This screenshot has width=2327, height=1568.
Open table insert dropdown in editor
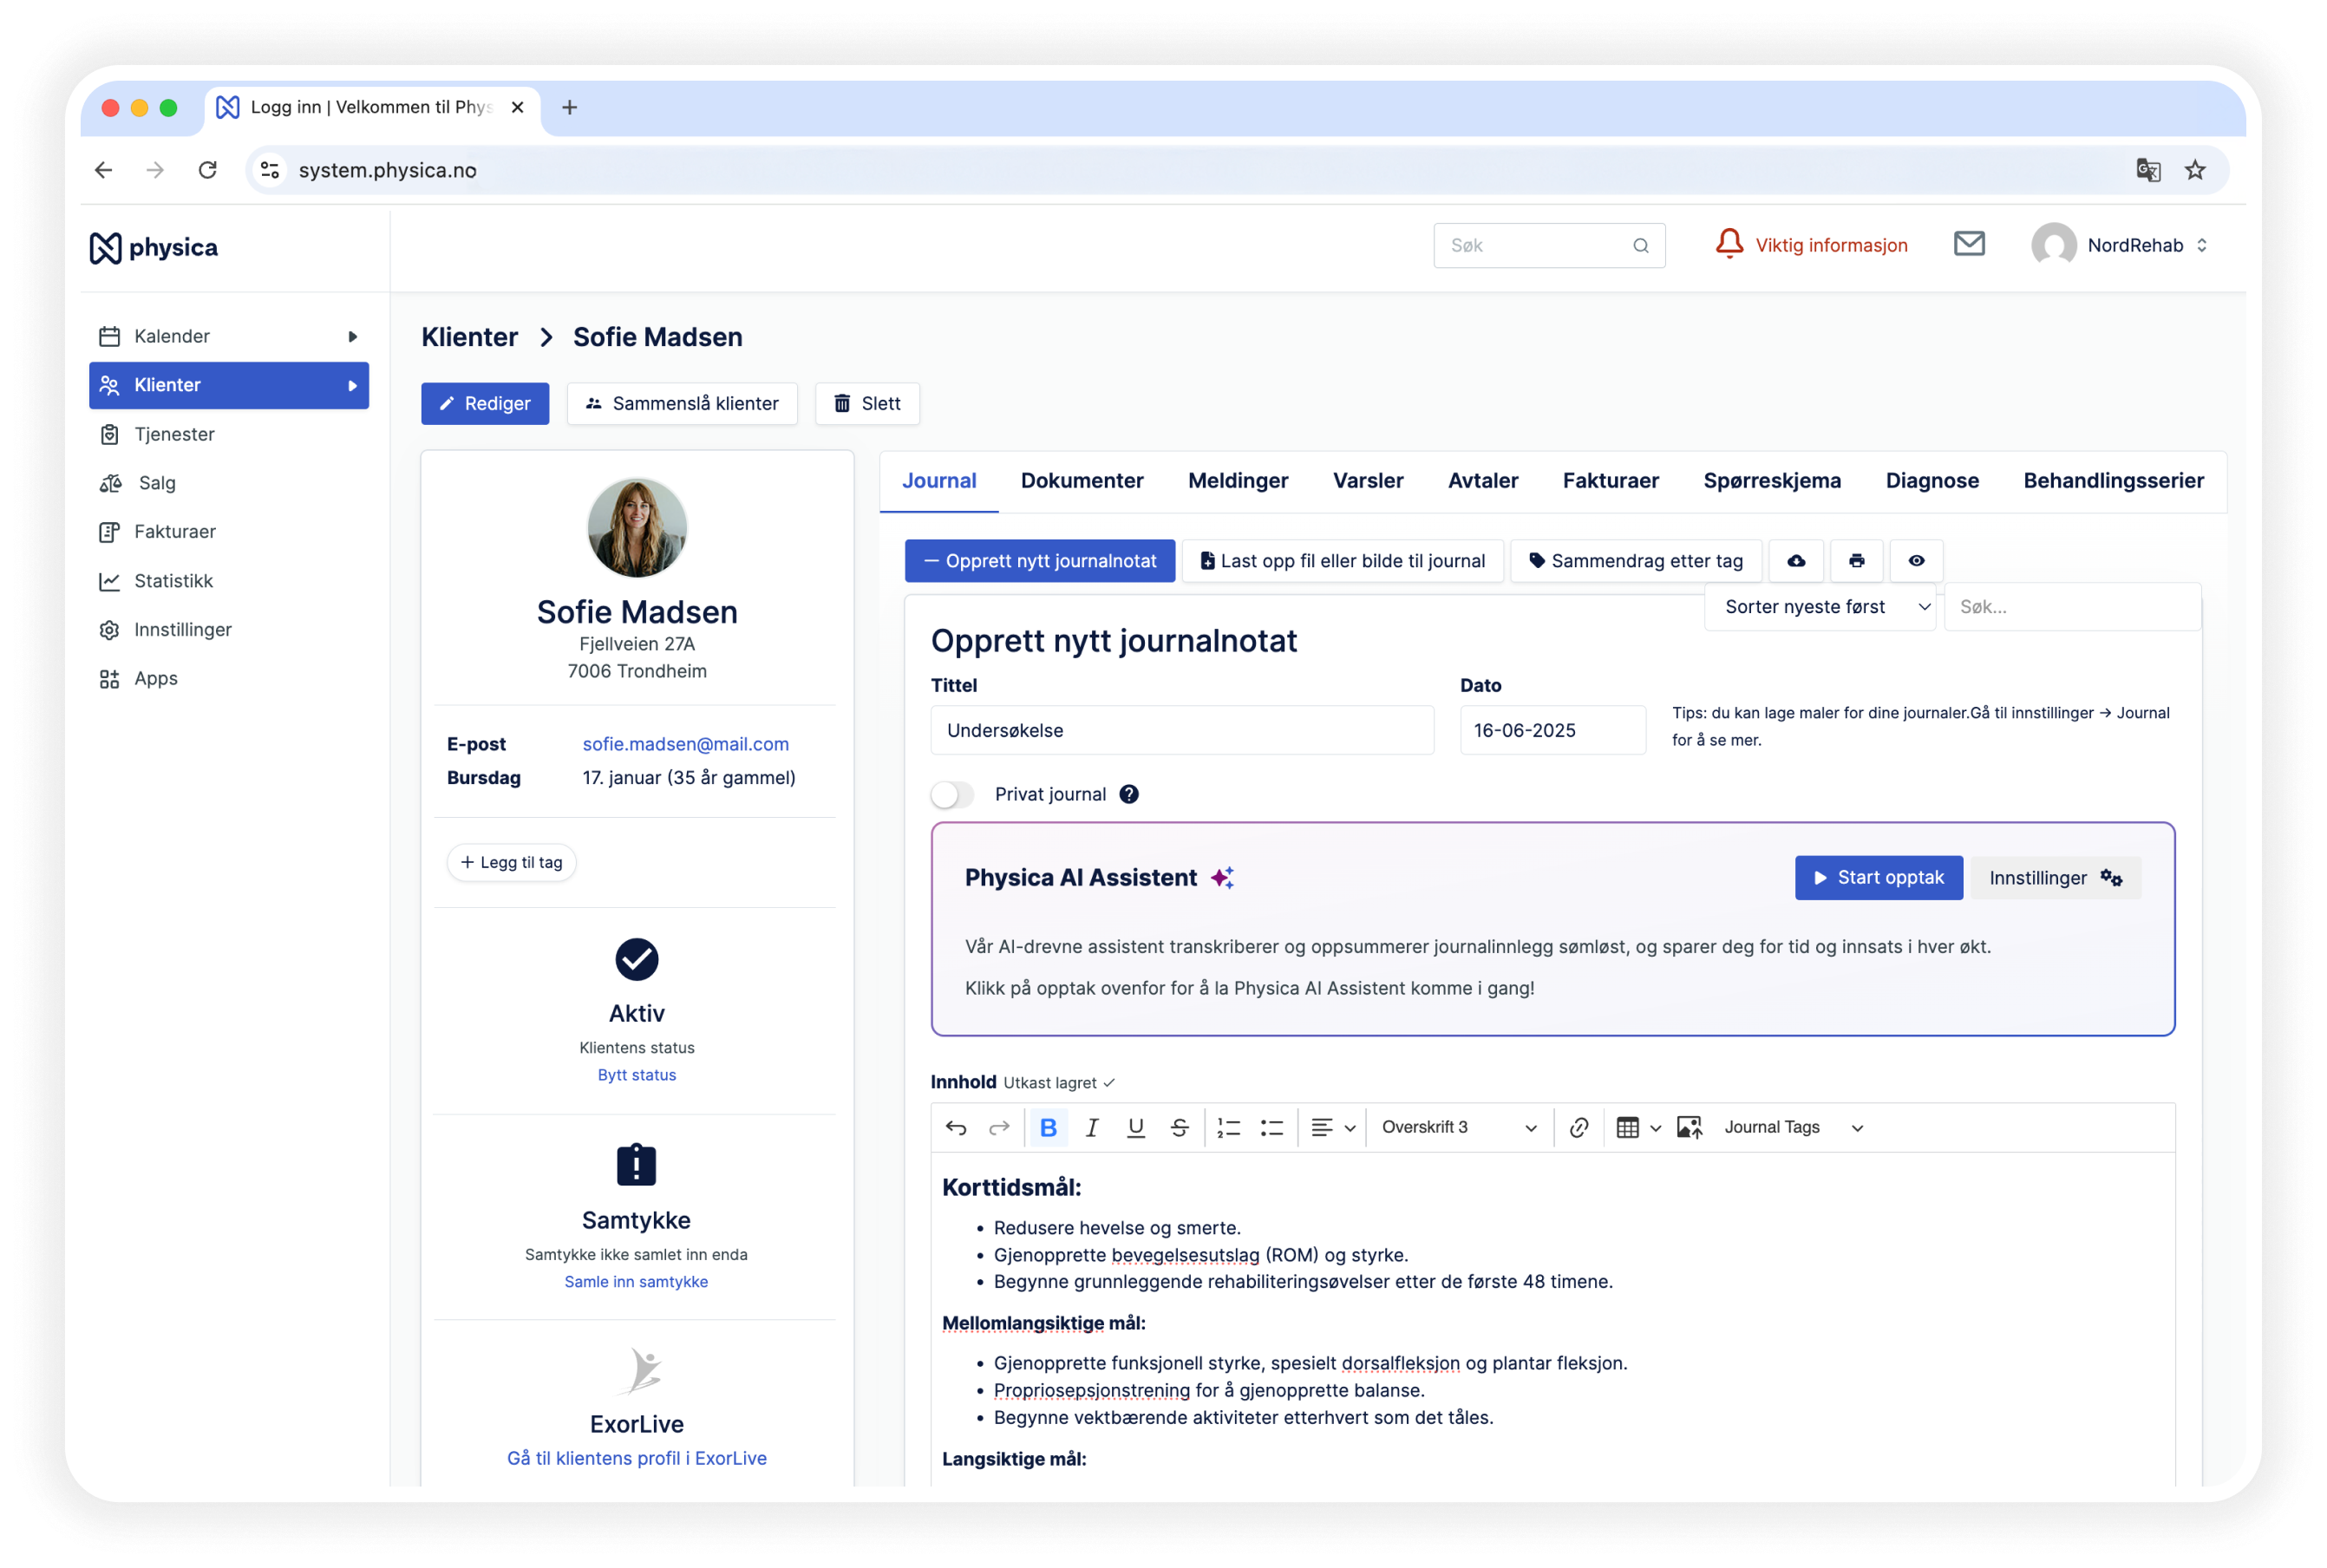1638,1128
